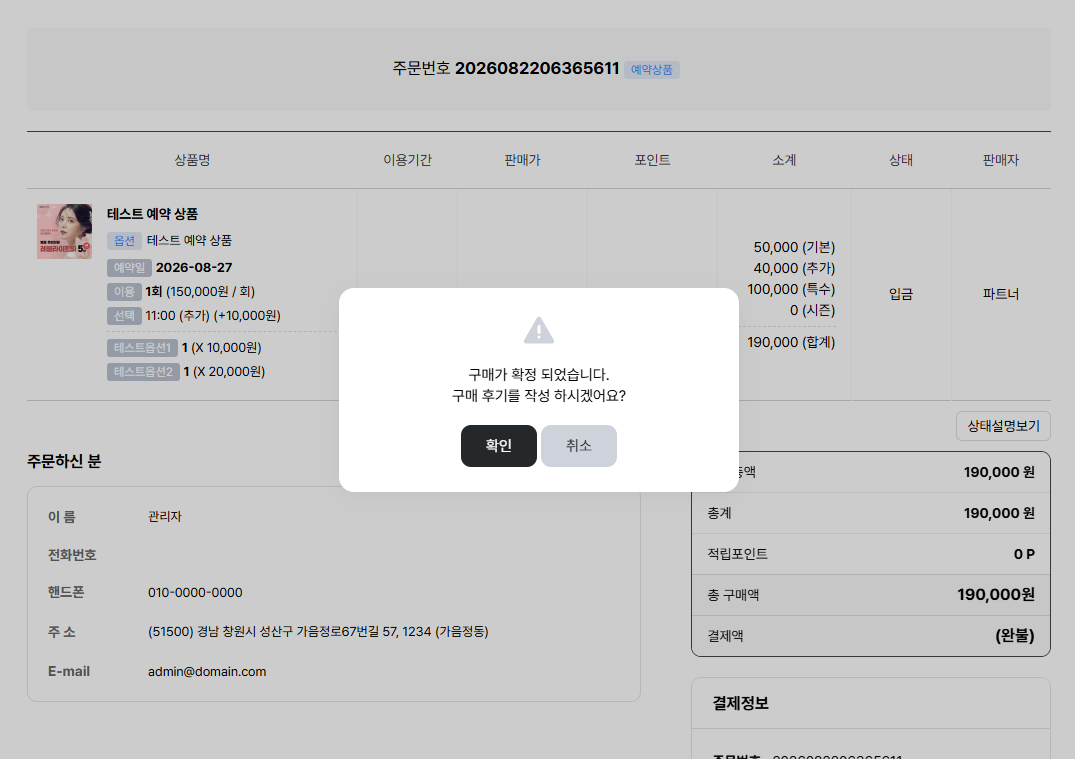The width and height of the screenshot is (1075, 759).
Task: Click the 예약일 tag label
Action: click(129, 268)
